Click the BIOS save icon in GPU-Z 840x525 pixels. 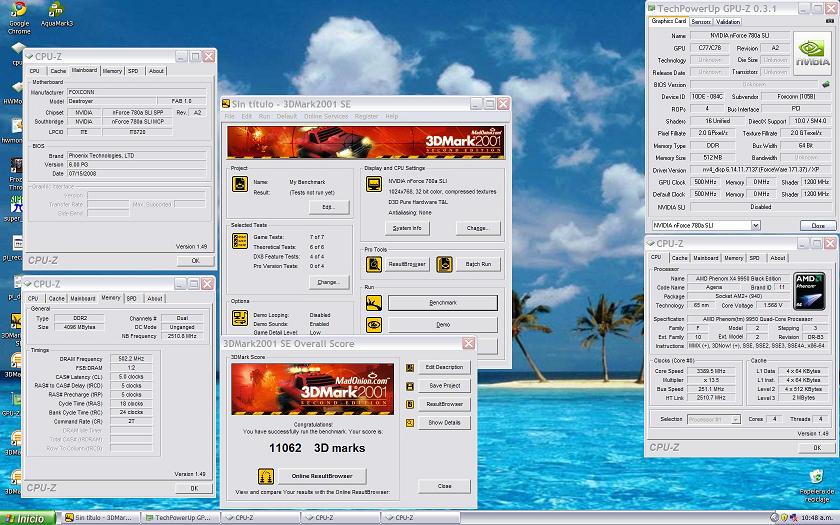826,84
